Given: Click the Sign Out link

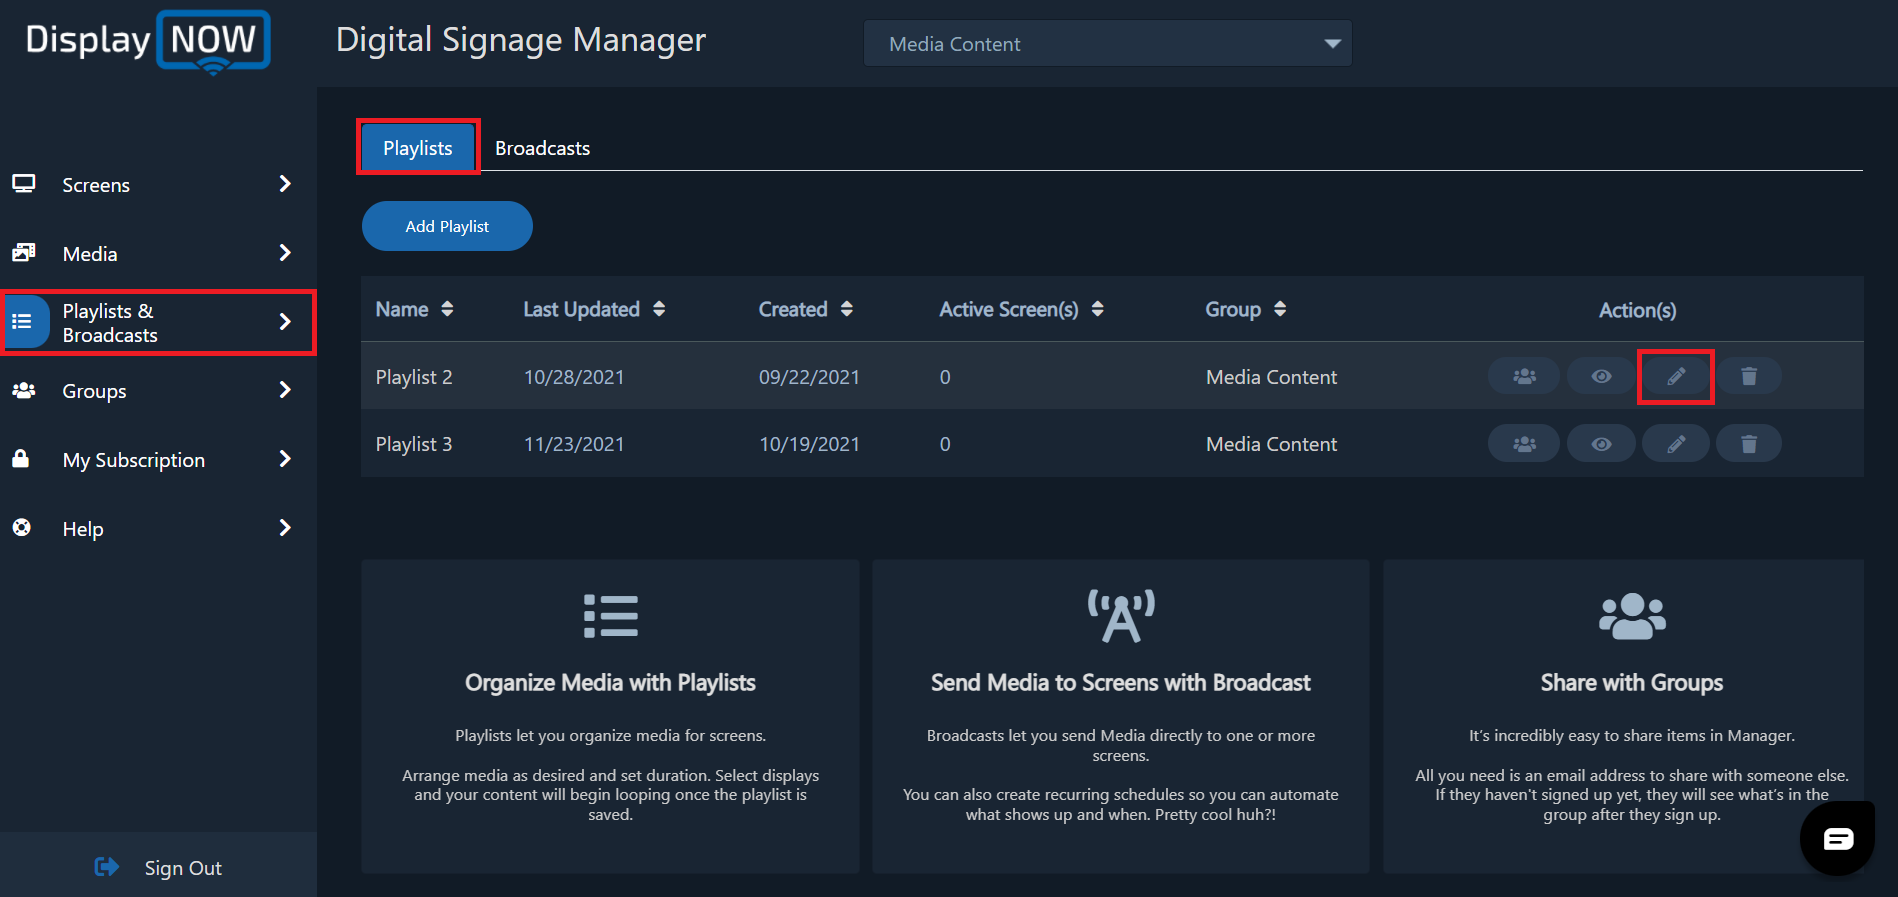Looking at the screenshot, I should point(183,868).
